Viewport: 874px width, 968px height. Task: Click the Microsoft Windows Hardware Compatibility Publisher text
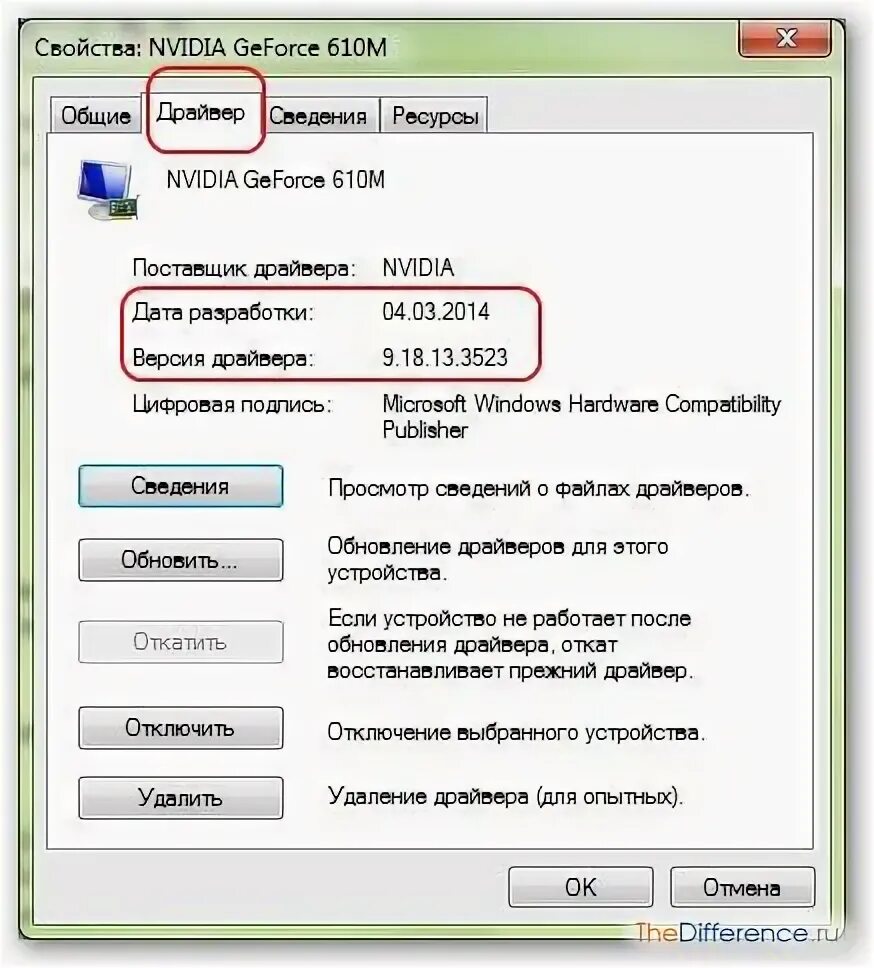581,417
